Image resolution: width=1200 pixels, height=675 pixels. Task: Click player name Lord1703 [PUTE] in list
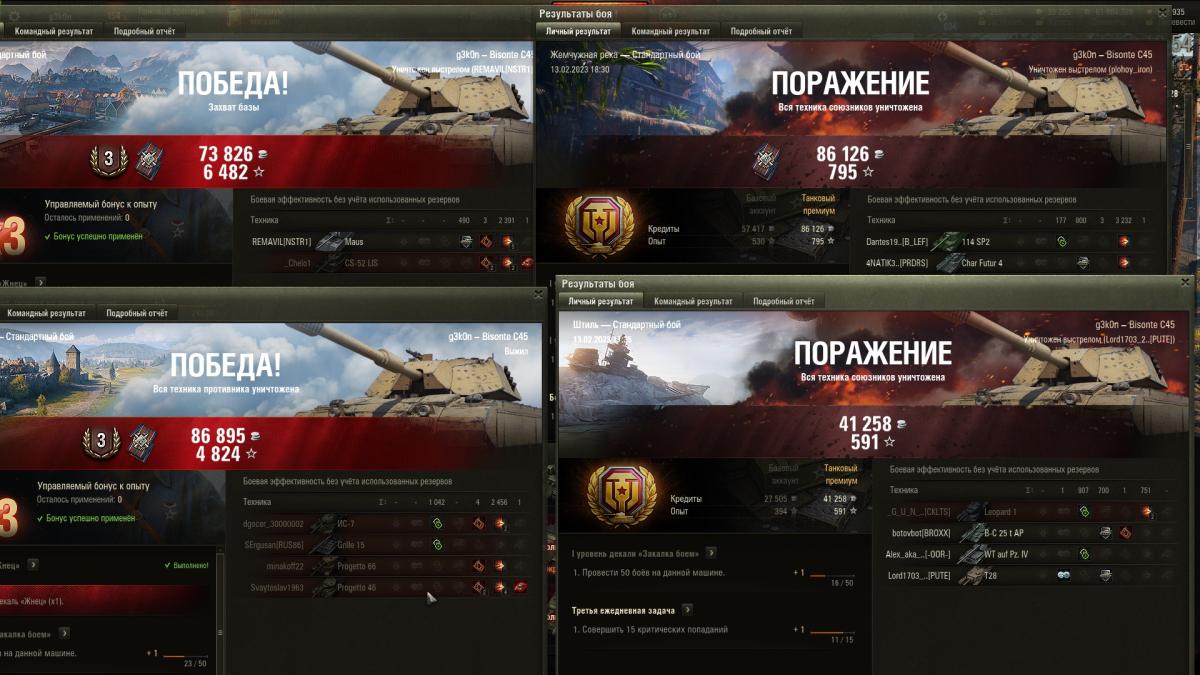(918, 575)
